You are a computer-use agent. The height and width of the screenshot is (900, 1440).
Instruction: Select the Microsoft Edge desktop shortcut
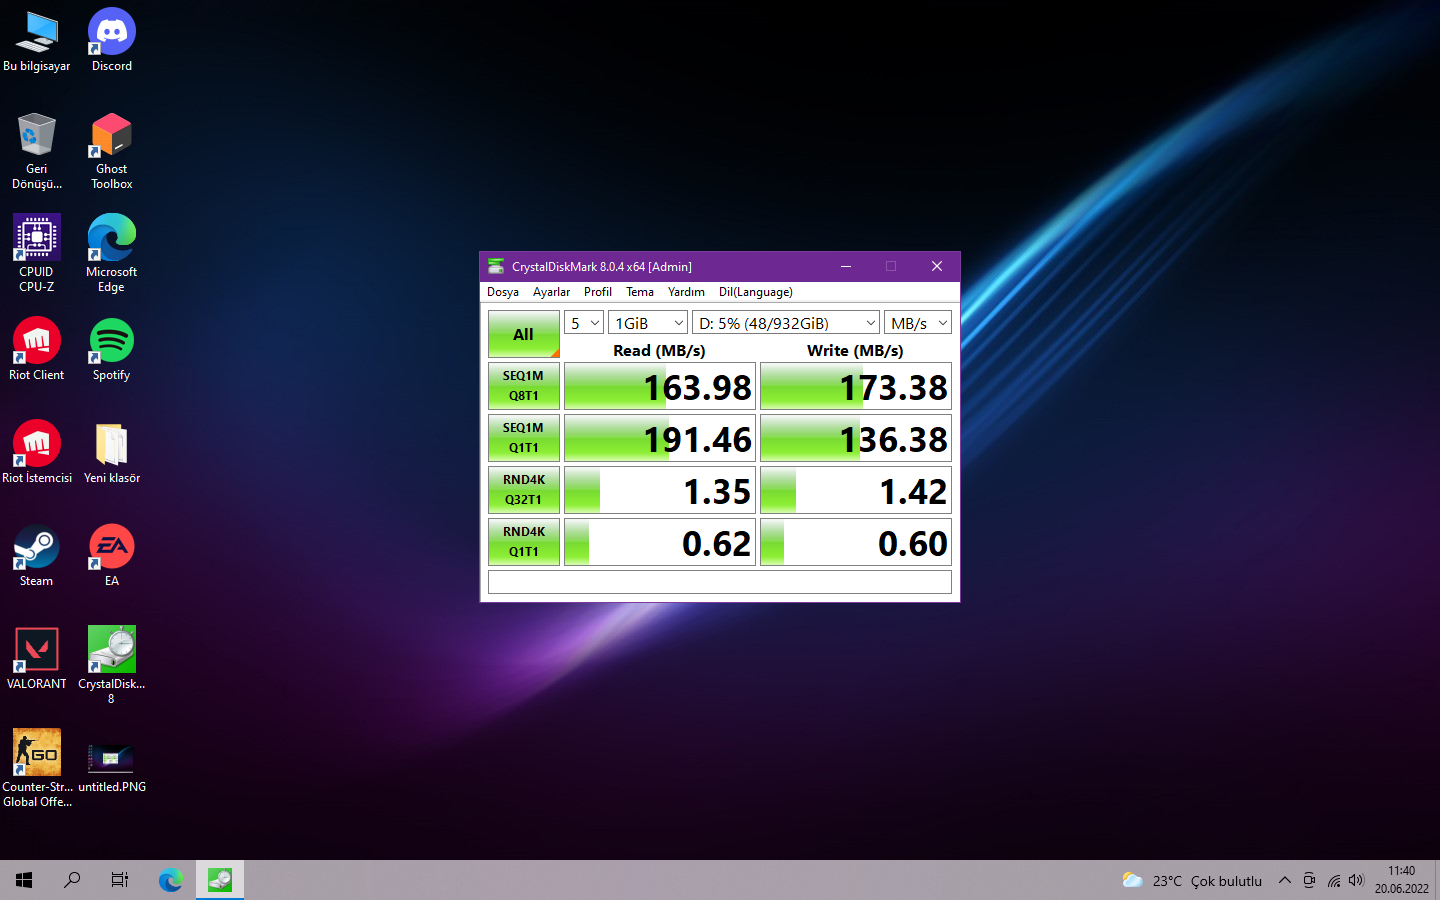pyautogui.click(x=112, y=254)
